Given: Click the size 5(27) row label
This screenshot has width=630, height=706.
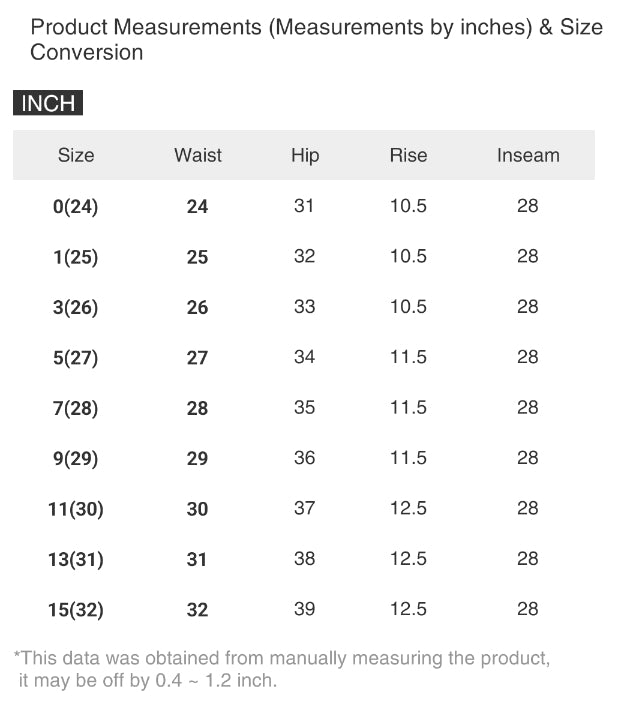Looking at the screenshot, I should 76,358.
